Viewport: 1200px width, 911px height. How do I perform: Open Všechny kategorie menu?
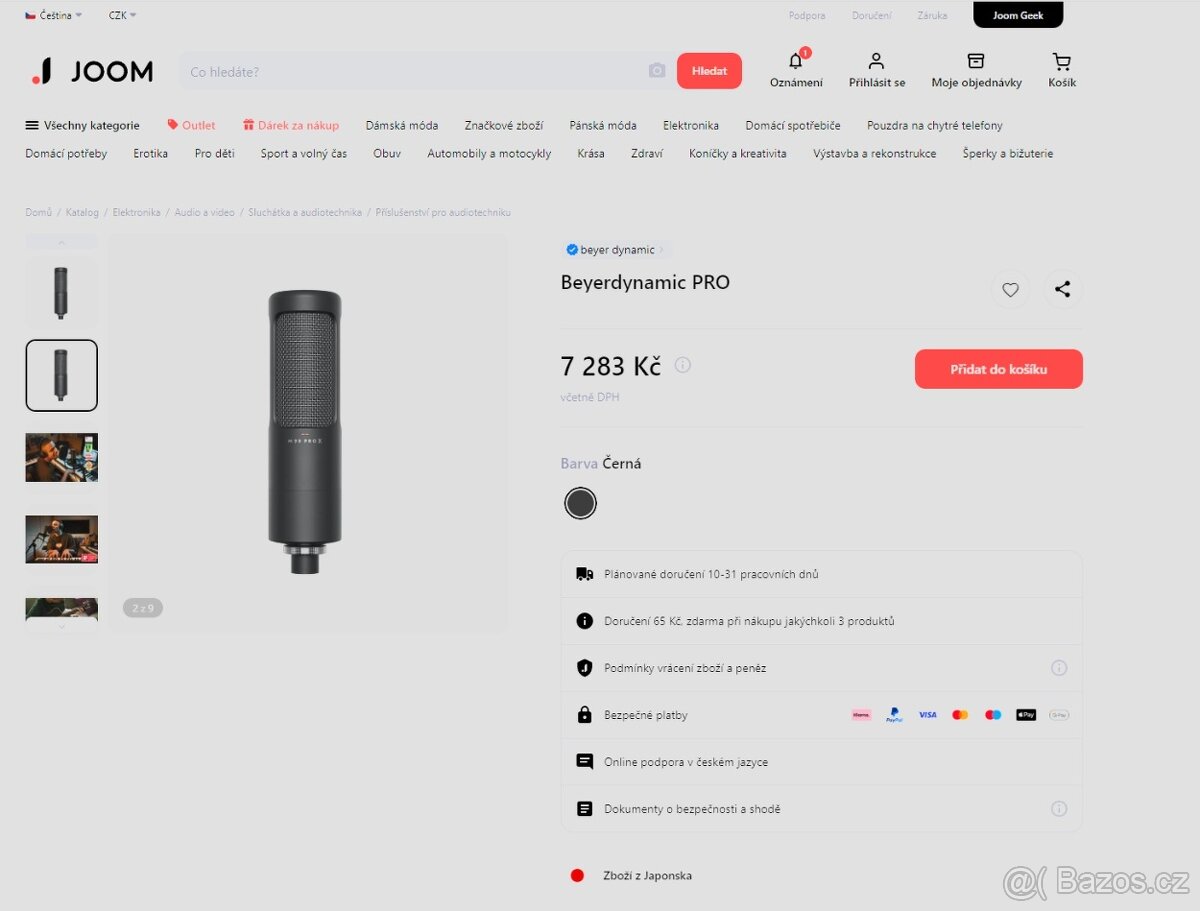tap(81, 125)
